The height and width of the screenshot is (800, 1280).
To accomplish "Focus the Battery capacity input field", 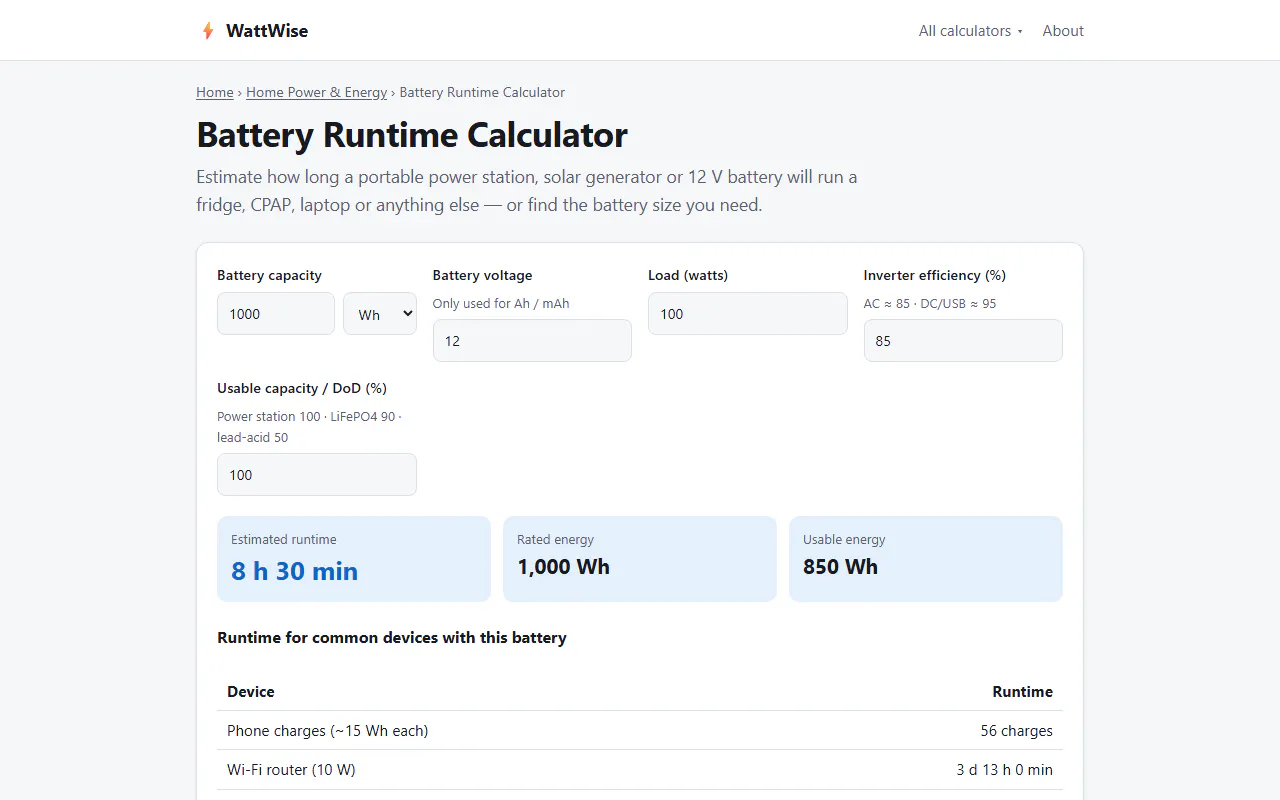I will coord(276,314).
